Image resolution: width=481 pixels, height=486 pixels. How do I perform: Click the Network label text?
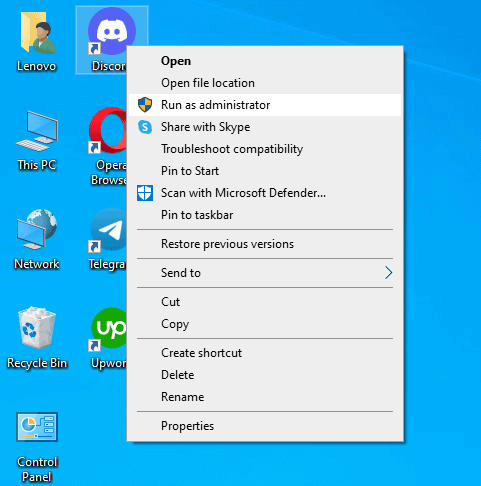click(37, 264)
